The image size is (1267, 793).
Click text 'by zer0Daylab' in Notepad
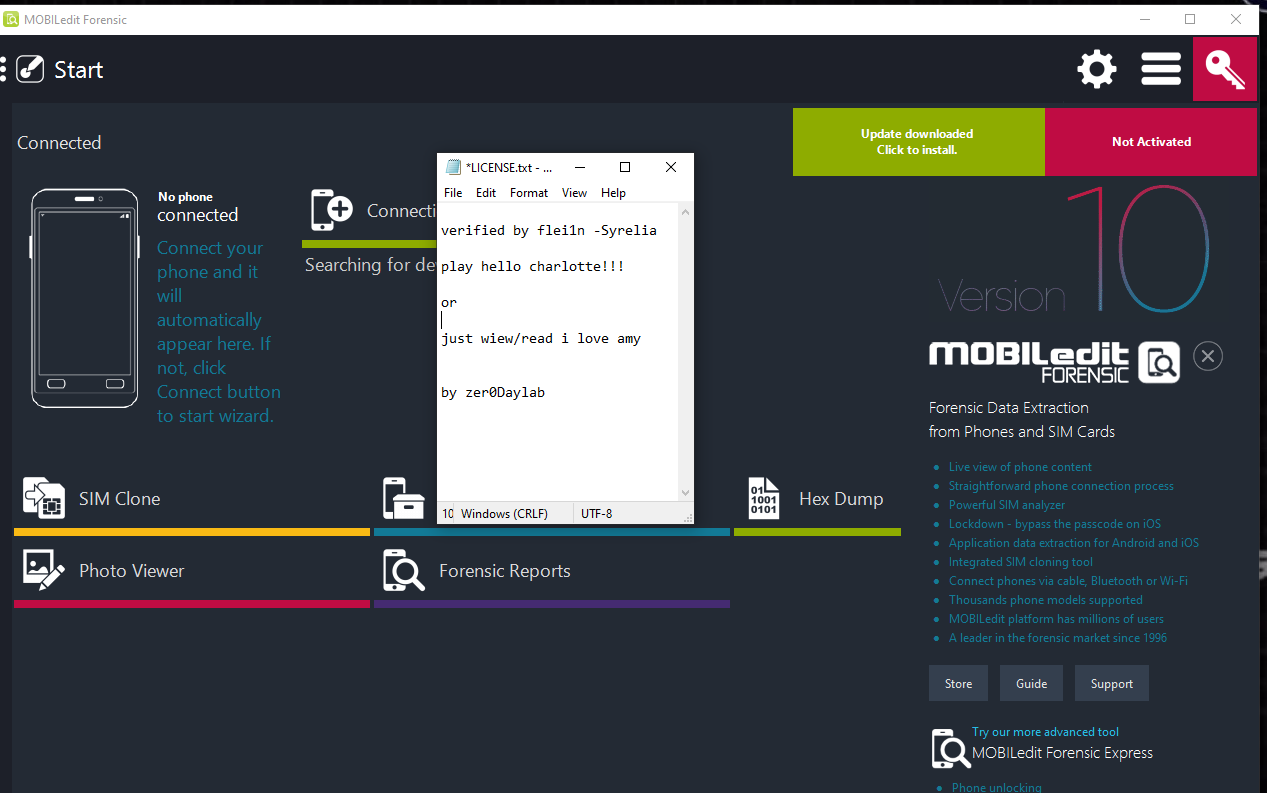(493, 393)
